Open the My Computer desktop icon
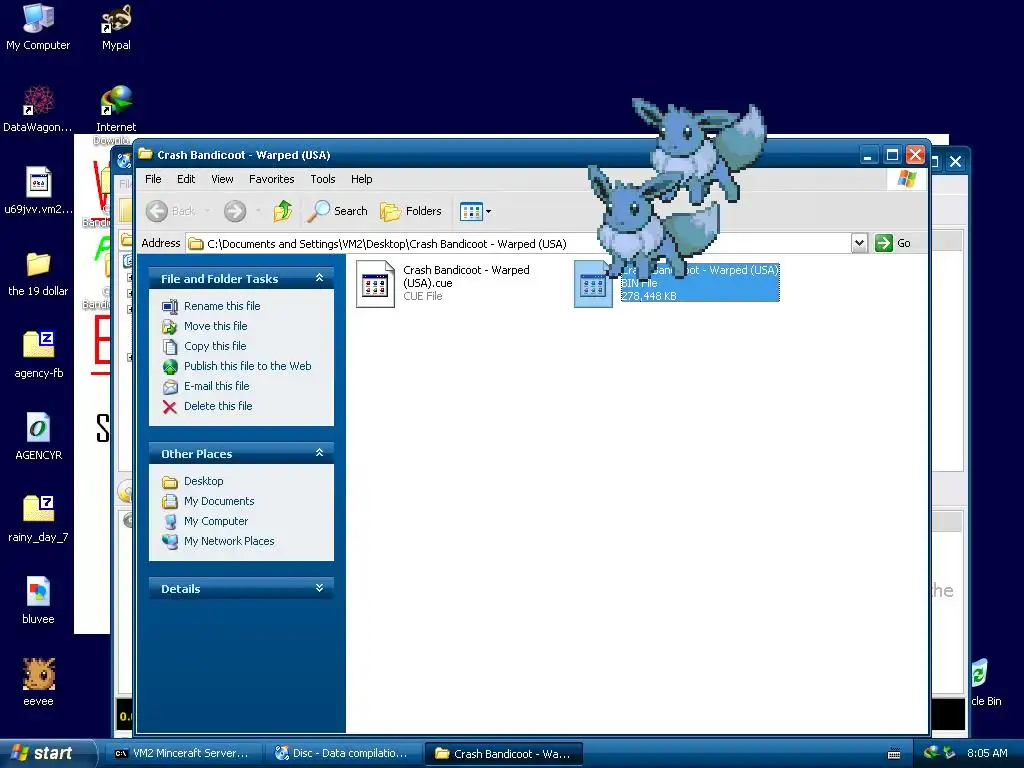Screen dimensions: 1024x768 click(x=38, y=26)
